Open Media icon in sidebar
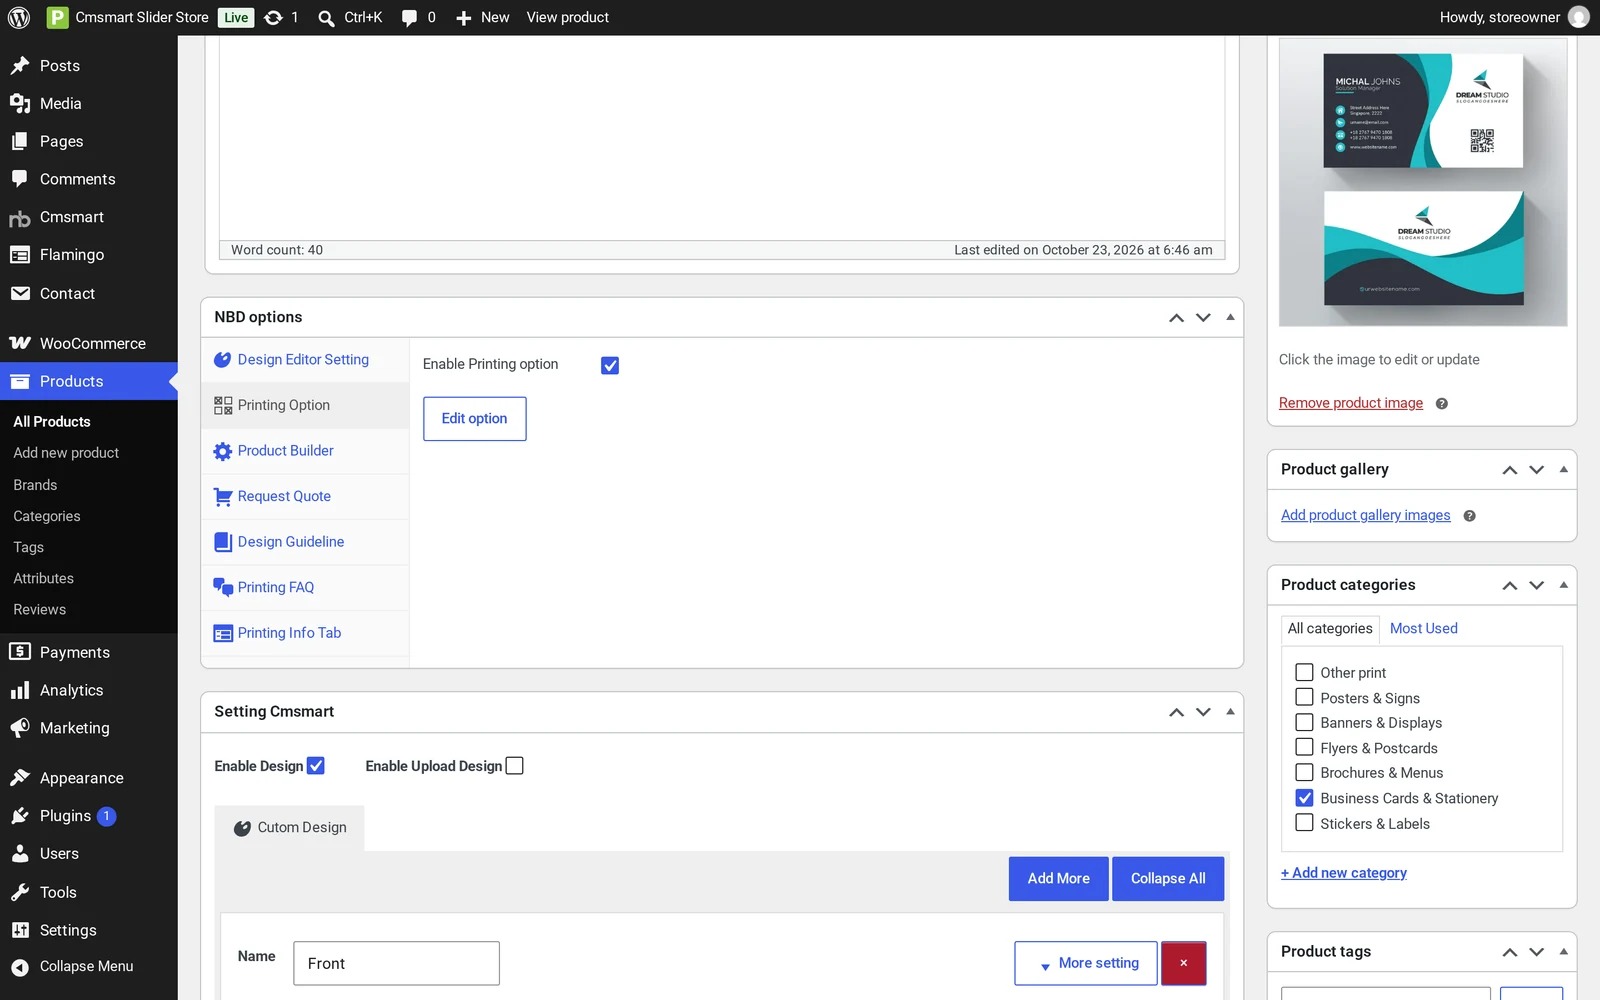The height and width of the screenshot is (1000, 1600). click(20, 104)
